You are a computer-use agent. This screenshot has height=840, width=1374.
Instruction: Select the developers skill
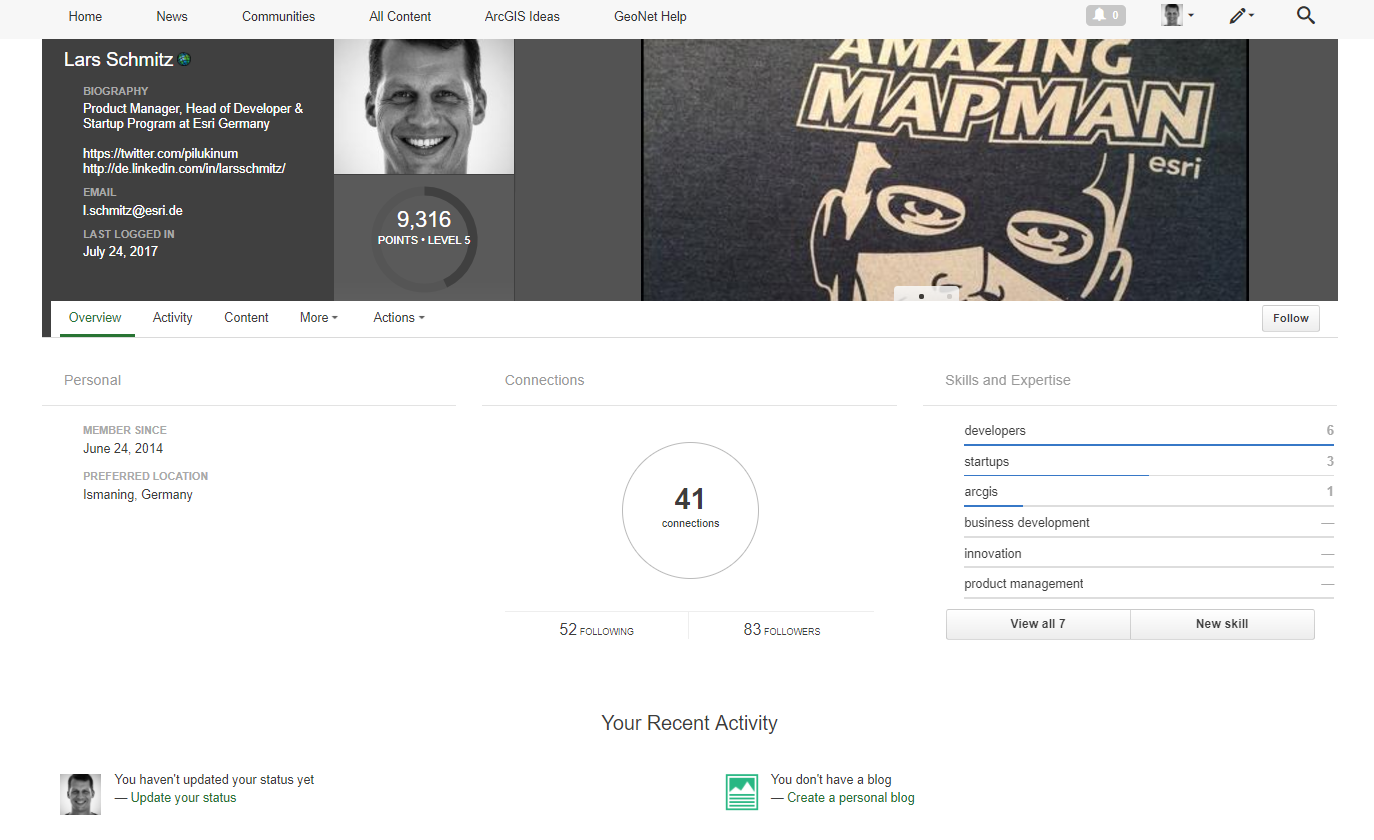[x=995, y=431]
